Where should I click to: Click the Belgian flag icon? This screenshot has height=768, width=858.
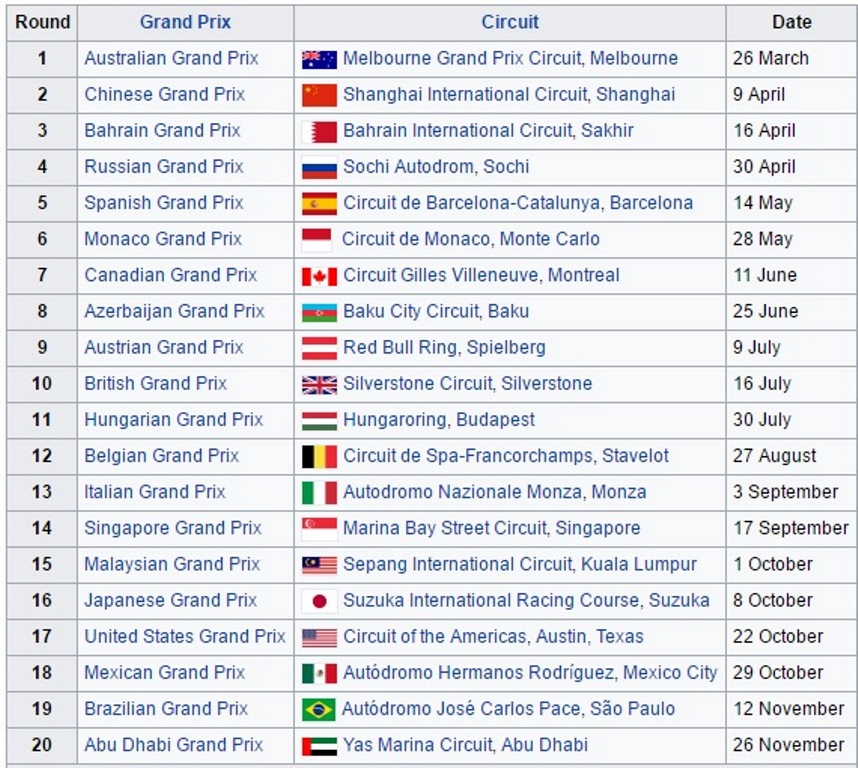pos(319,457)
